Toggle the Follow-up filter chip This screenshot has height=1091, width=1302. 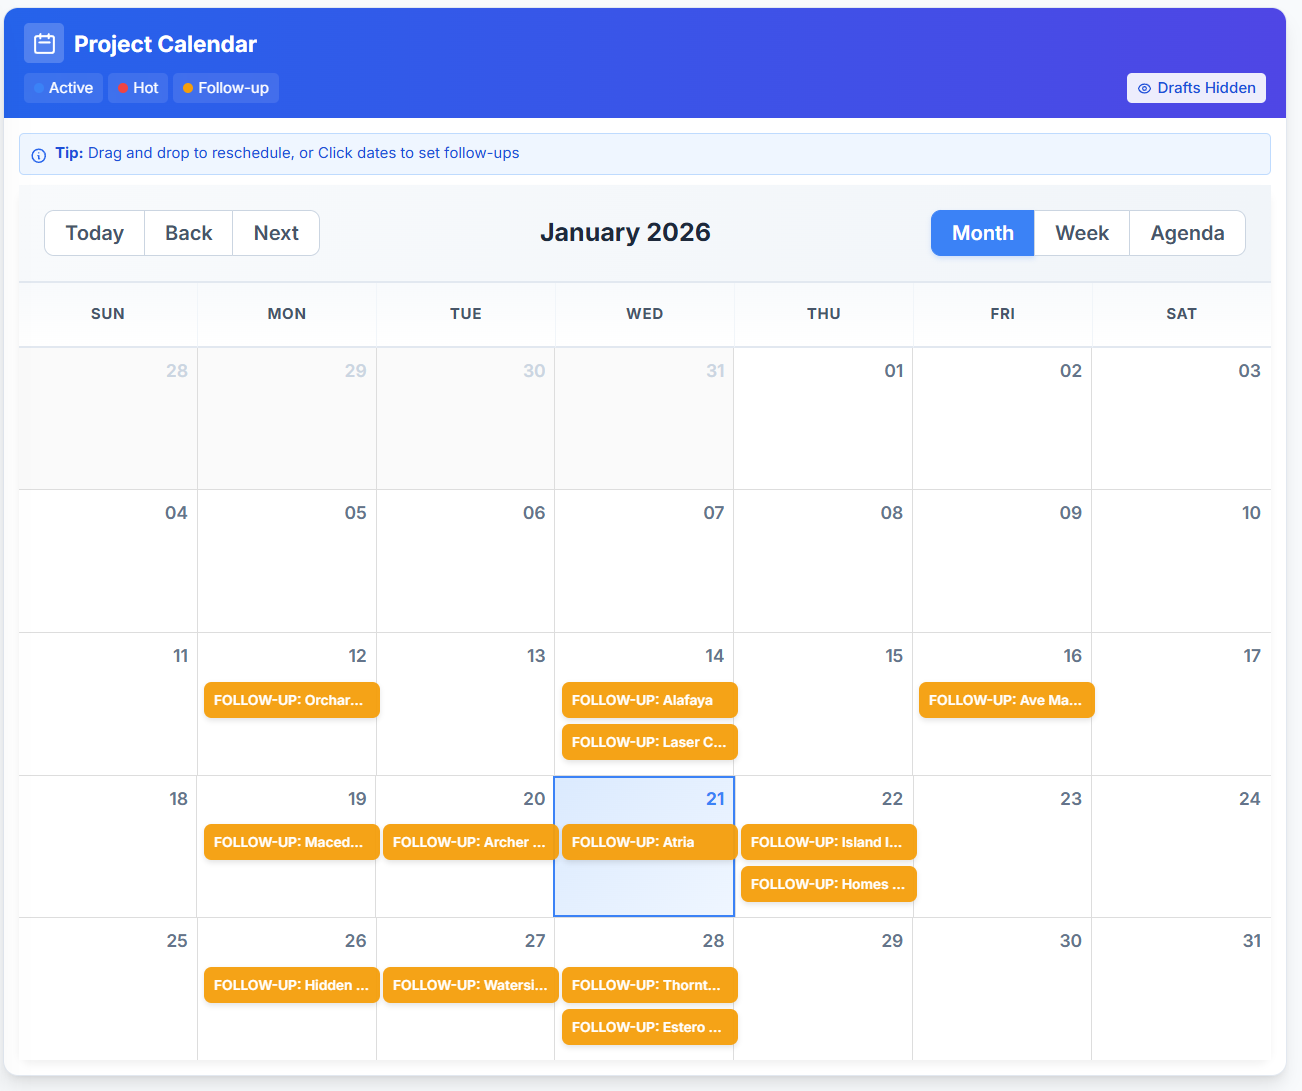coord(226,88)
